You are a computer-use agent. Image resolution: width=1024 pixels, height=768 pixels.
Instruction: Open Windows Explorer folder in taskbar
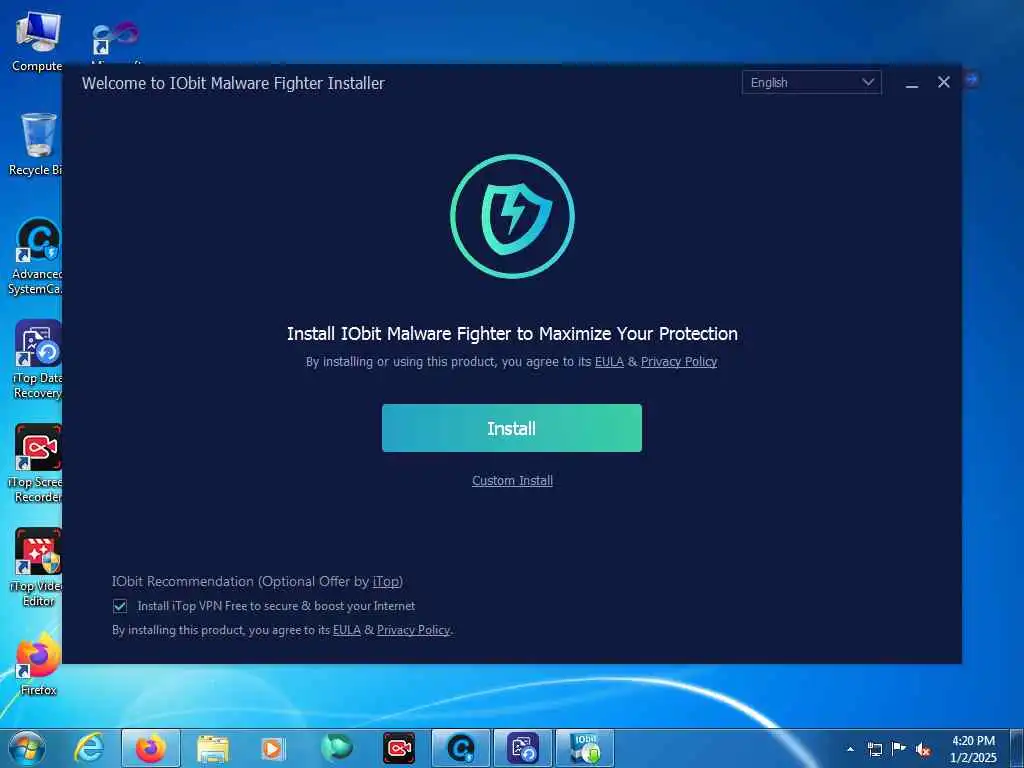point(213,748)
